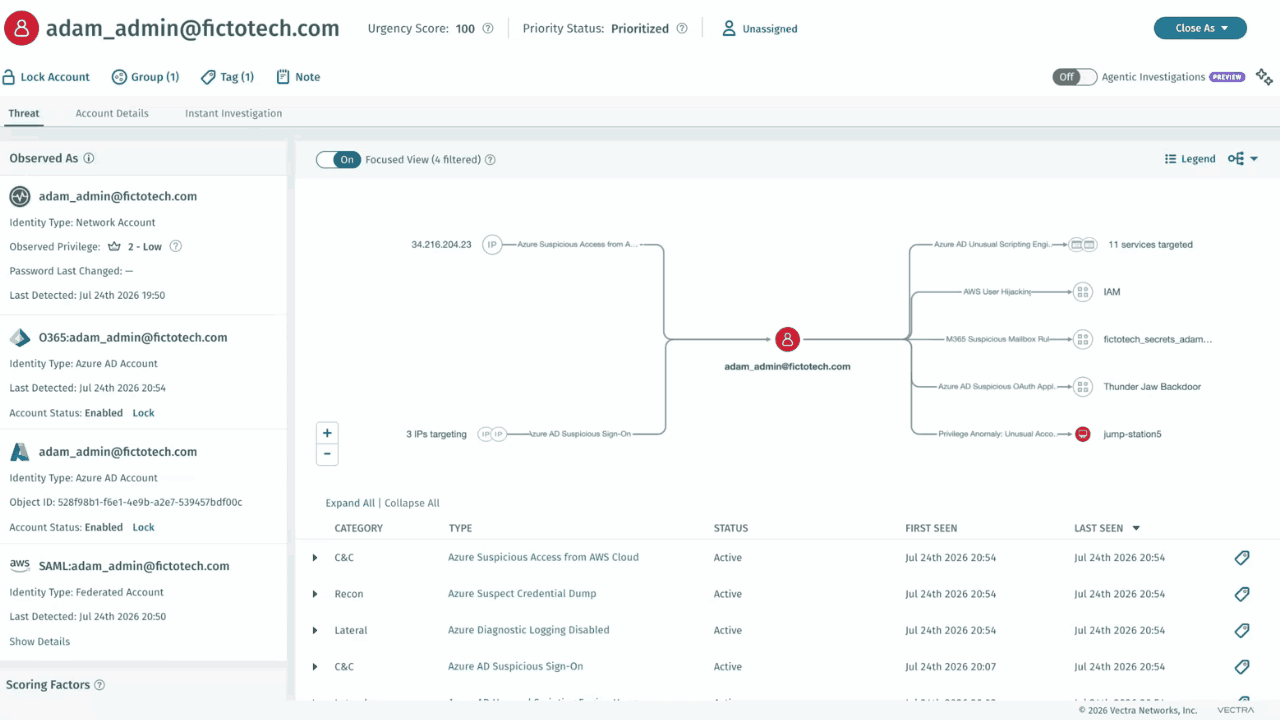Select the 11 services targeted node icon
This screenshot has height=720, width=1280.
point(1083,244)
